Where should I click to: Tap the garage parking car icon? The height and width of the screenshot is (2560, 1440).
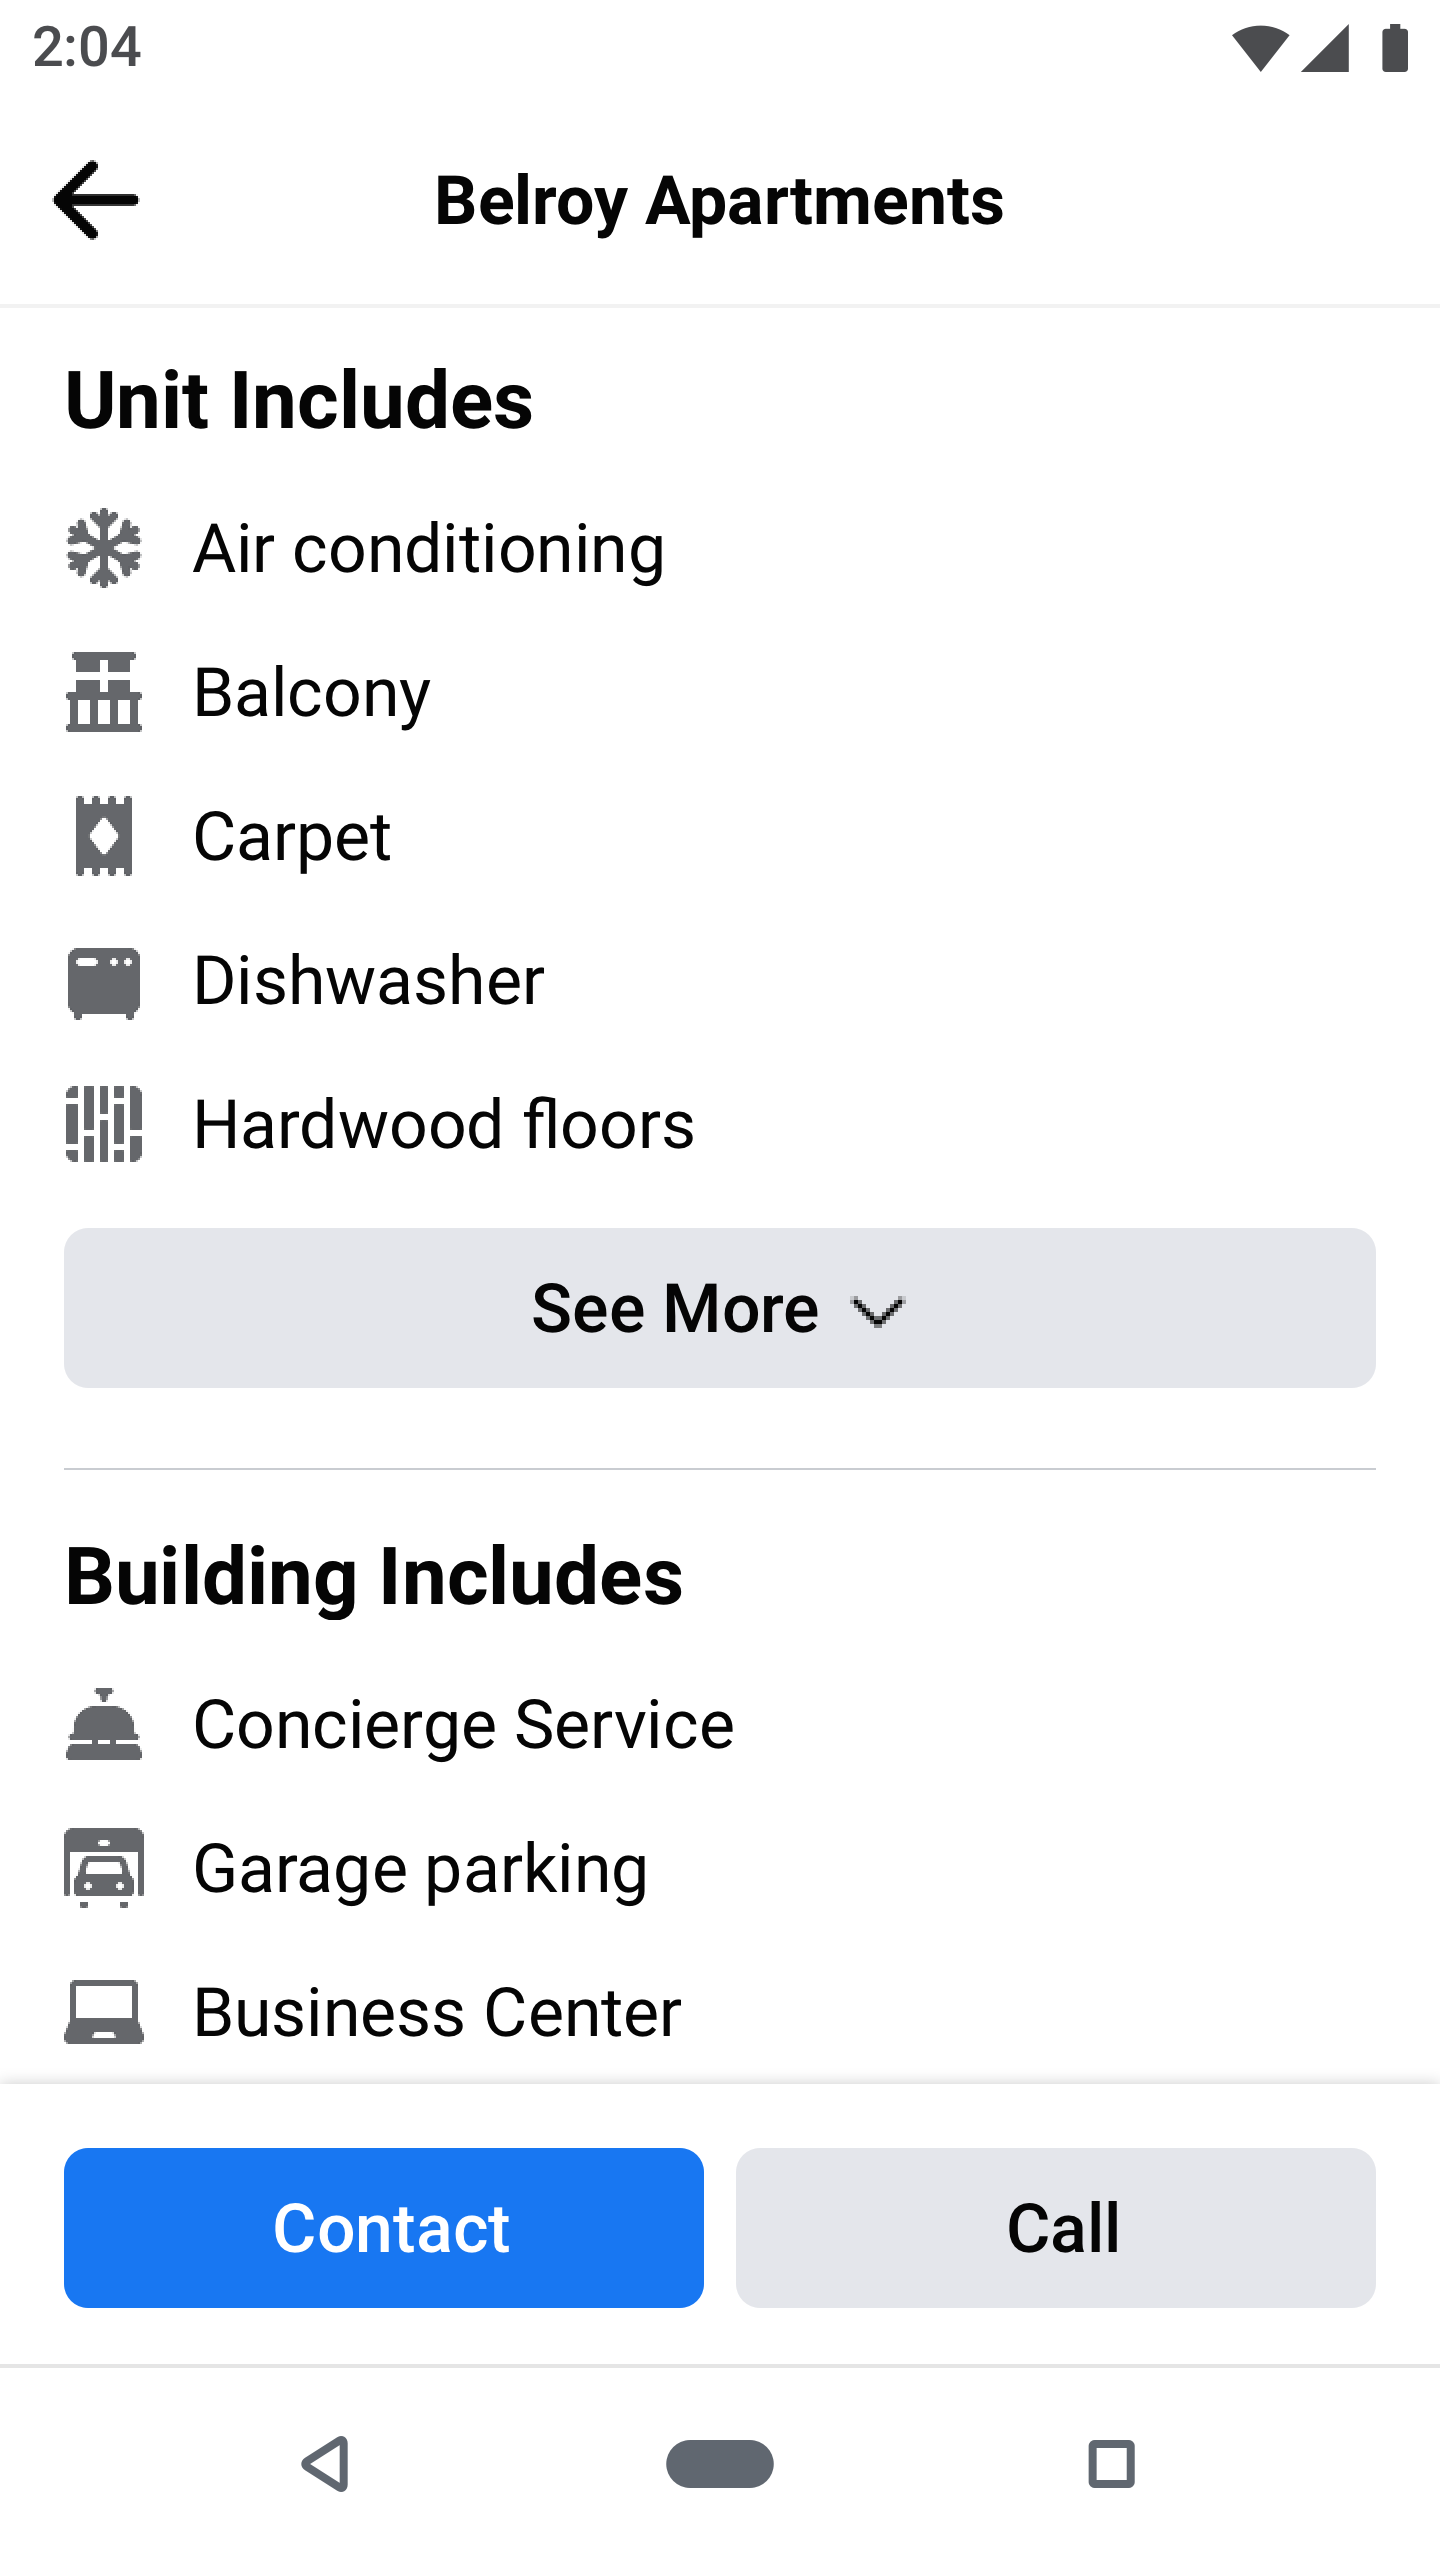[x=104, y=1868]
